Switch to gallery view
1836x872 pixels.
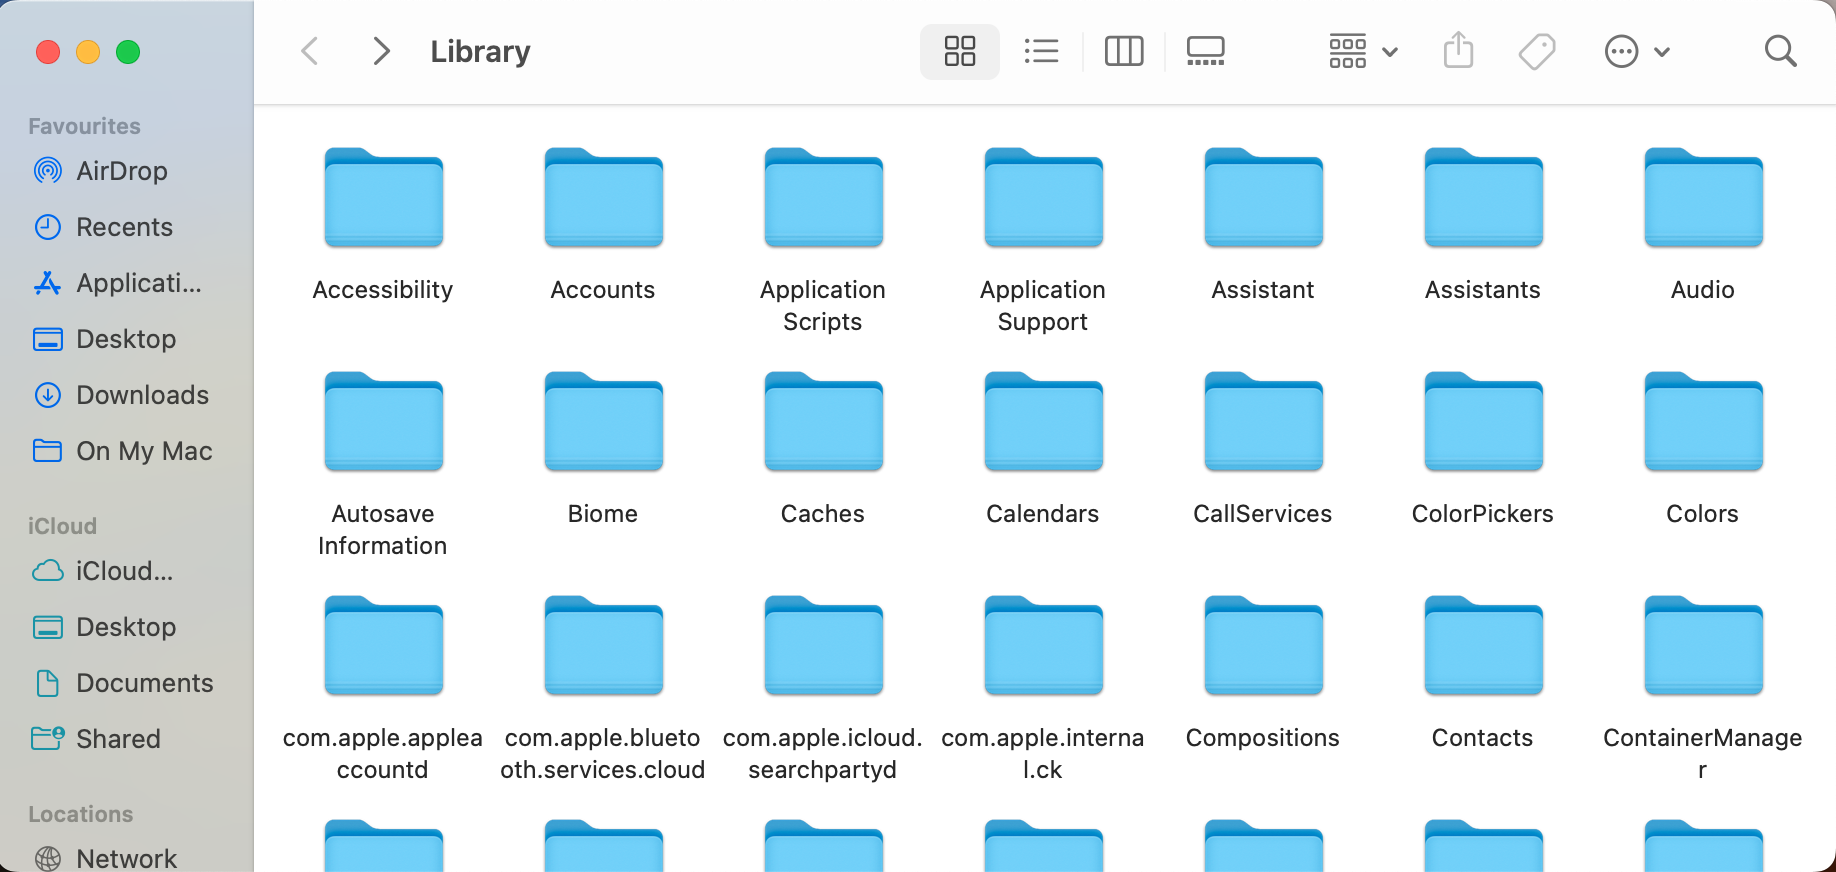click(x=1205, y=51)
